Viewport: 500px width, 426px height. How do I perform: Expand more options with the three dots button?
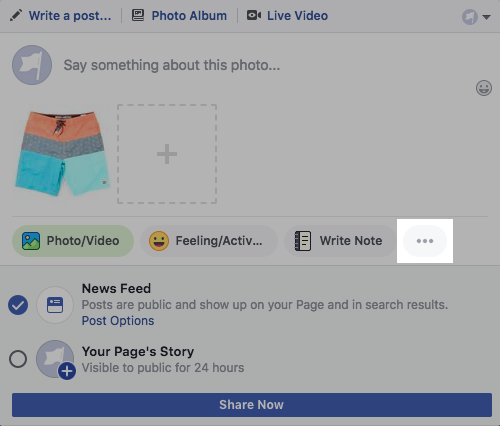[425, 241]
